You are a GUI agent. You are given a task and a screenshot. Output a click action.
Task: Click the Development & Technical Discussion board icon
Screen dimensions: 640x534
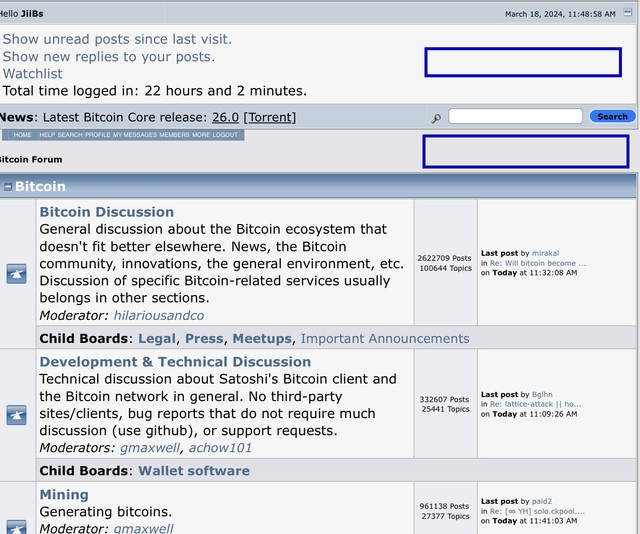(x=16, y=415)
